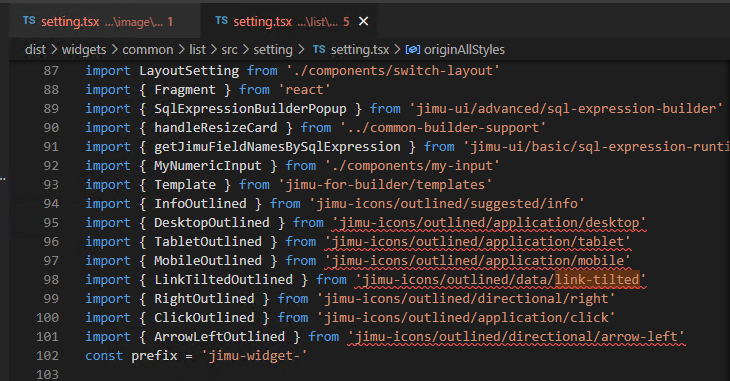730x381 pixels.
Task: Click ClickOutlined identifier
Action: [204, 318]
